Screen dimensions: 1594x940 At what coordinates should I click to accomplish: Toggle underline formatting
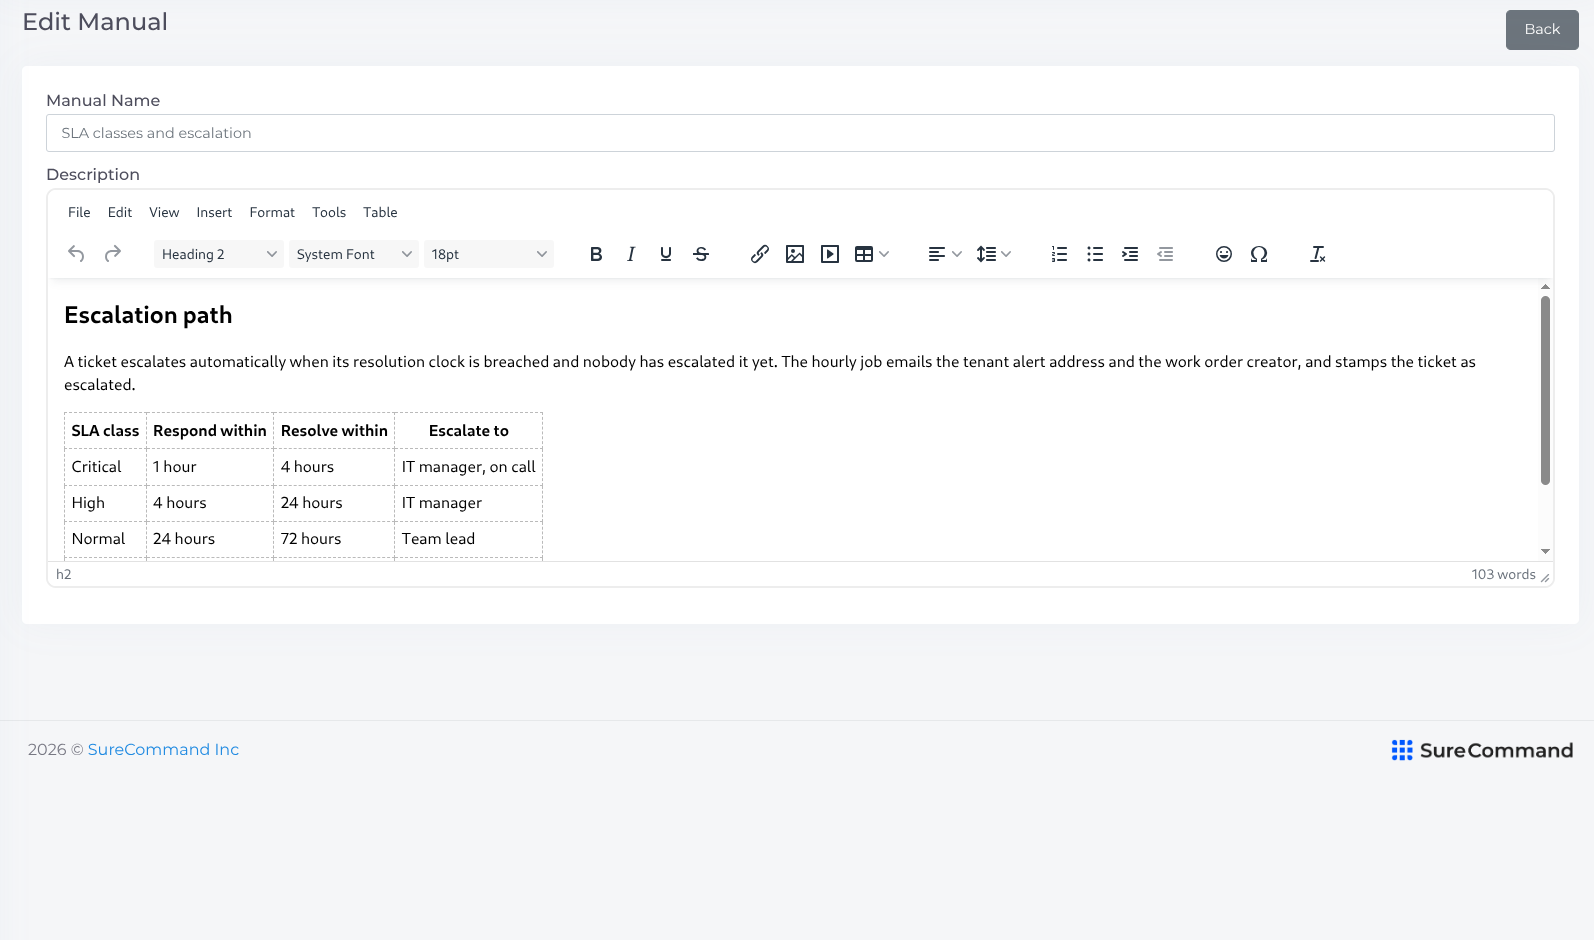pyautogui.click(x=666, y=254)
